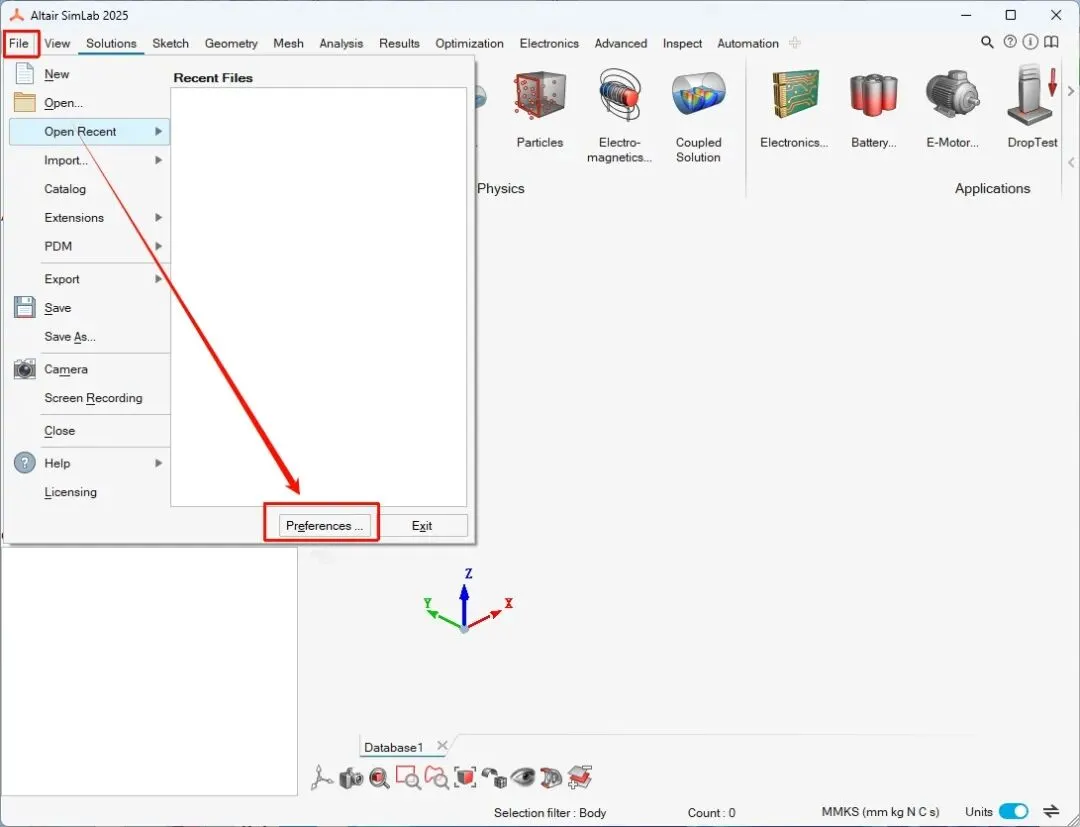The height and width of the screenshot is (827, 1080).
Task: Click the plus icon after Automation tab
Action: [795, 43]
